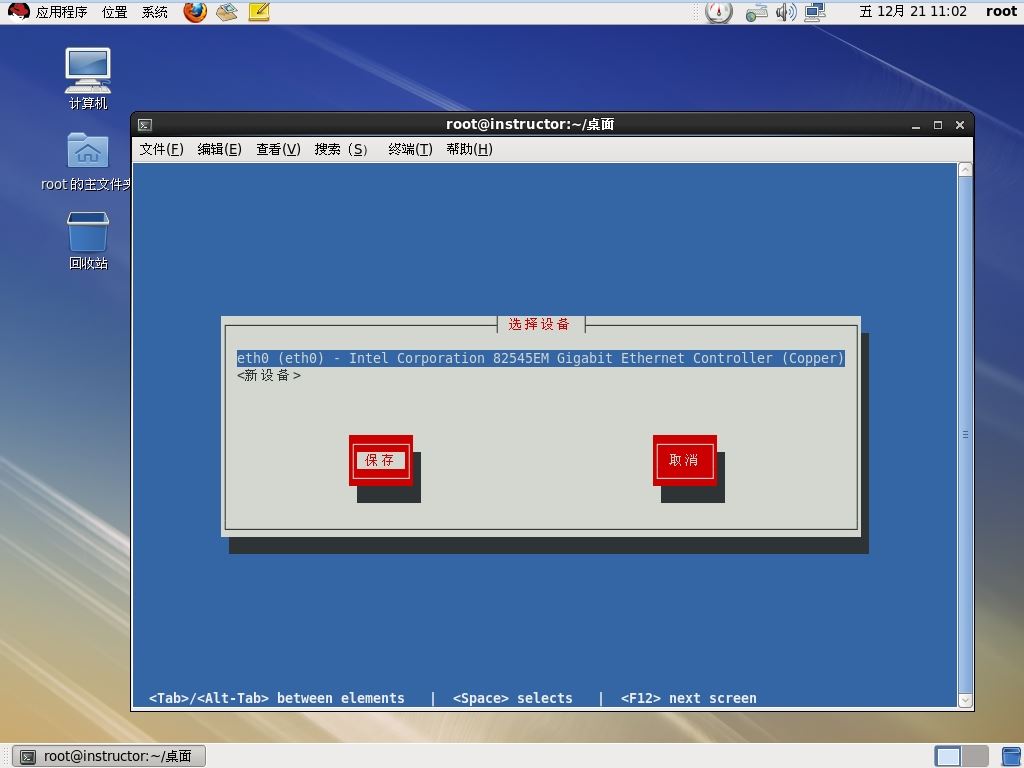
Task: Click the terminal window title icon
Action: (x=145, y=125)
